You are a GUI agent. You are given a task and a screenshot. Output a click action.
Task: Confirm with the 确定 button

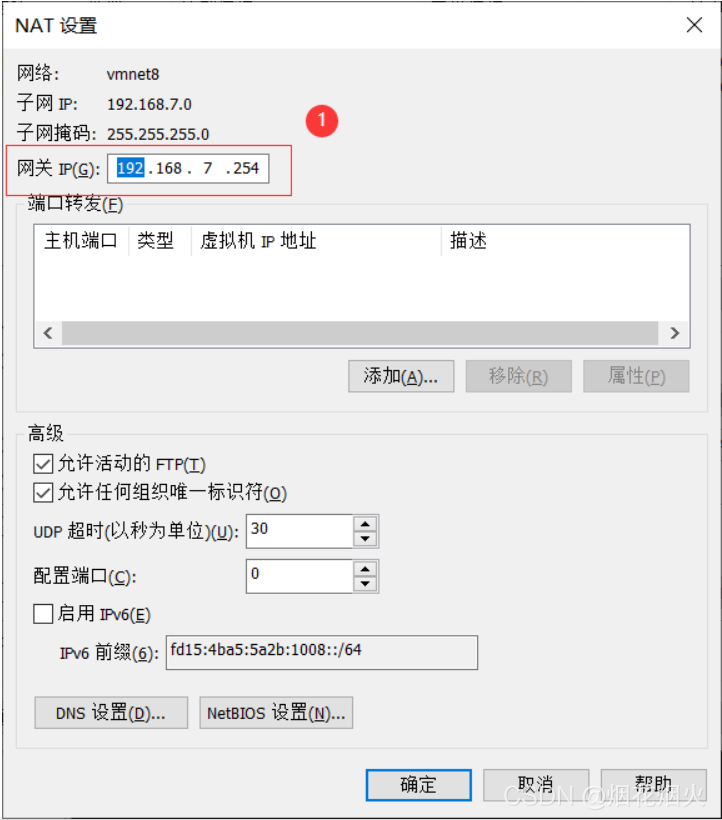pyautogui.click(x=418, y=785)
